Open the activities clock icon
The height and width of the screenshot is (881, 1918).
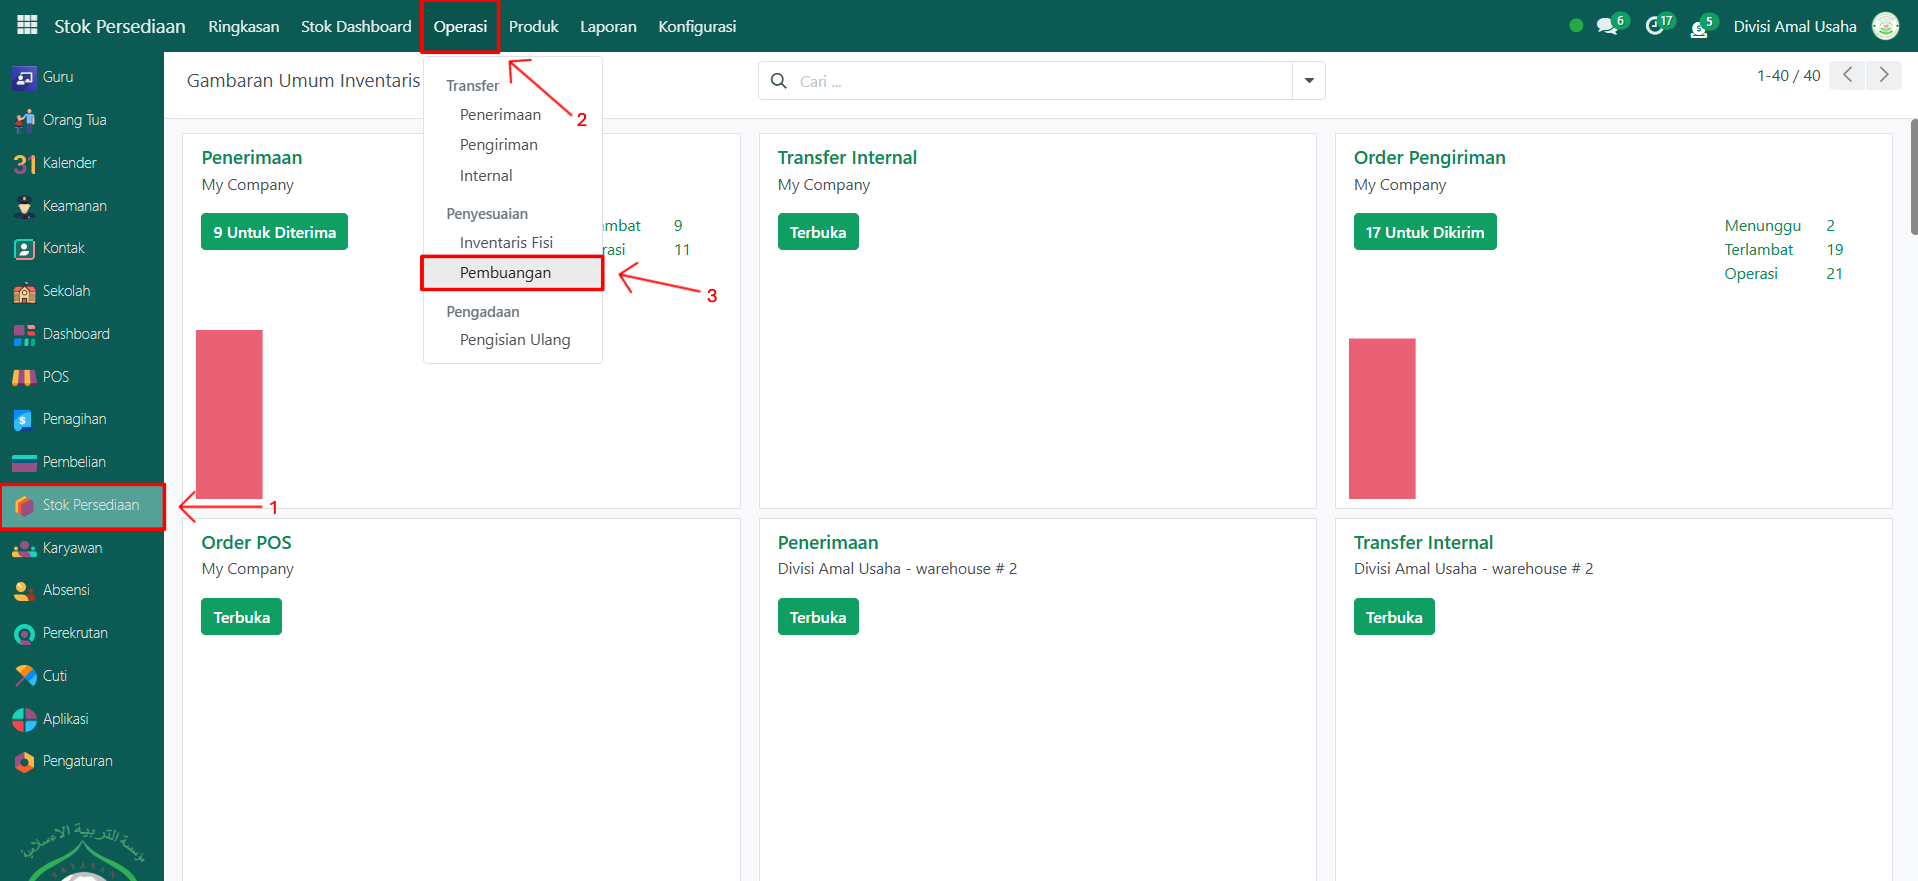click(x=1655, y=26)
